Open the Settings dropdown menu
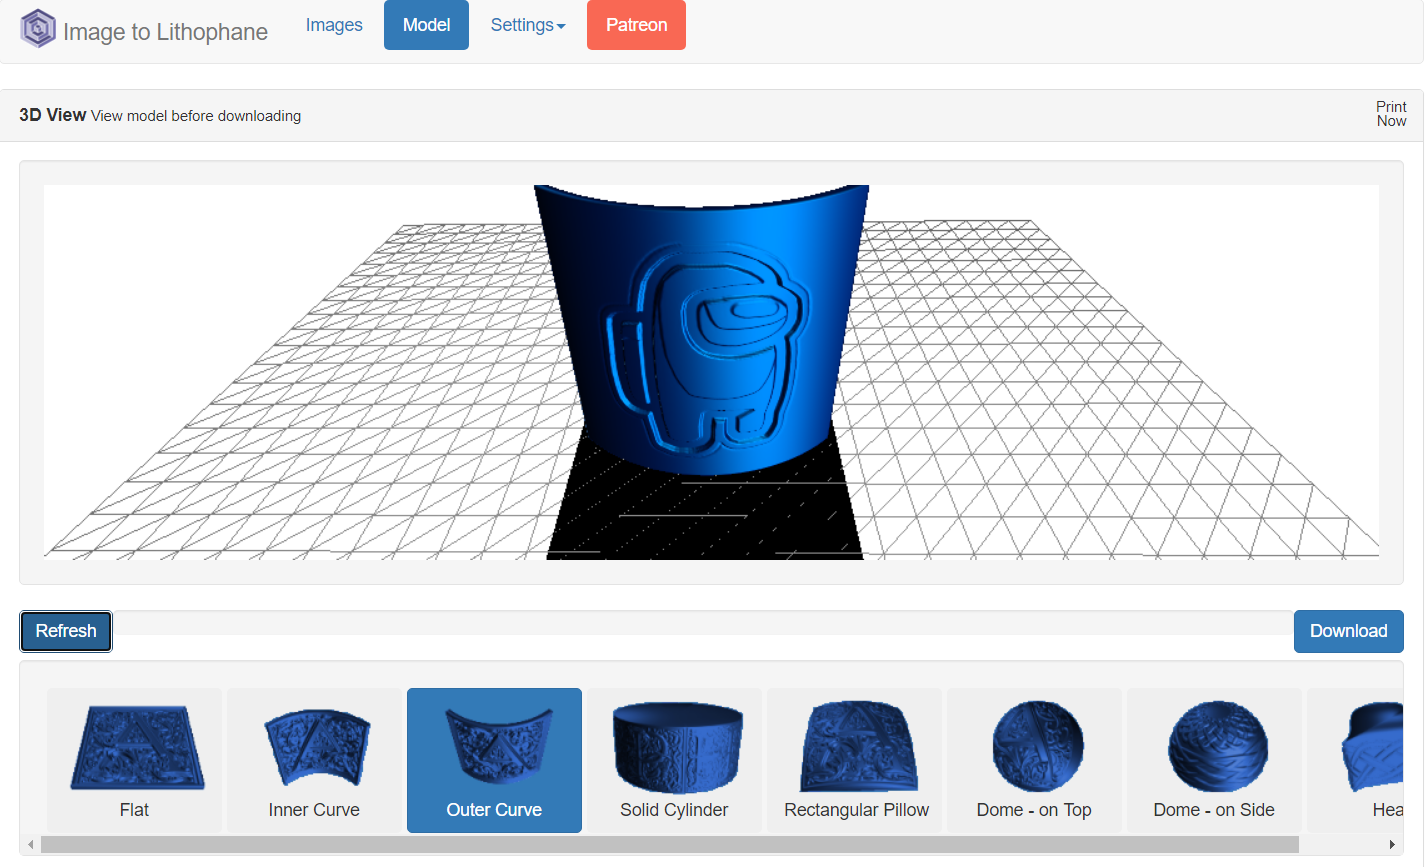1427x867 pixels. (x=527, y=25)
